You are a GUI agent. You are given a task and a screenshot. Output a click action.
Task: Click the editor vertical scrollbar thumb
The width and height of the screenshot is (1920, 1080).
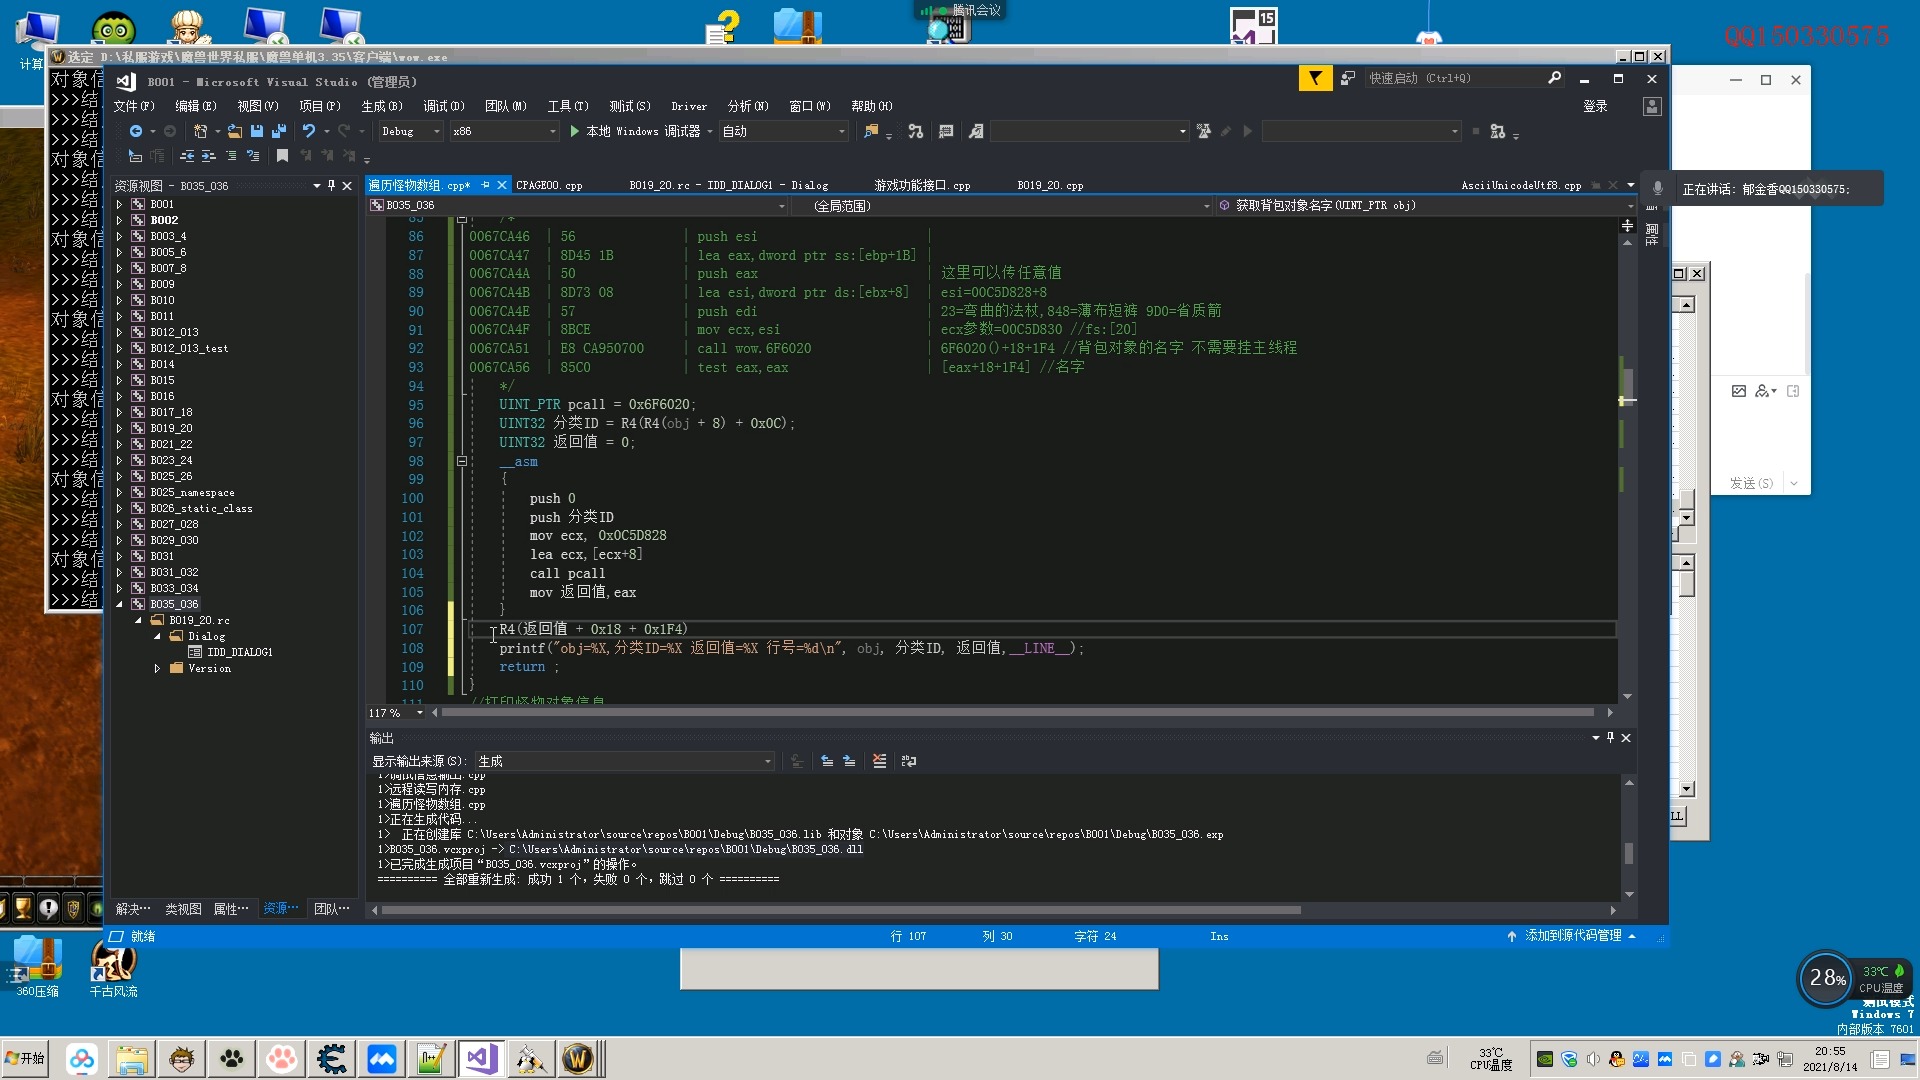pyautogui.click(x=1628, y=385)
